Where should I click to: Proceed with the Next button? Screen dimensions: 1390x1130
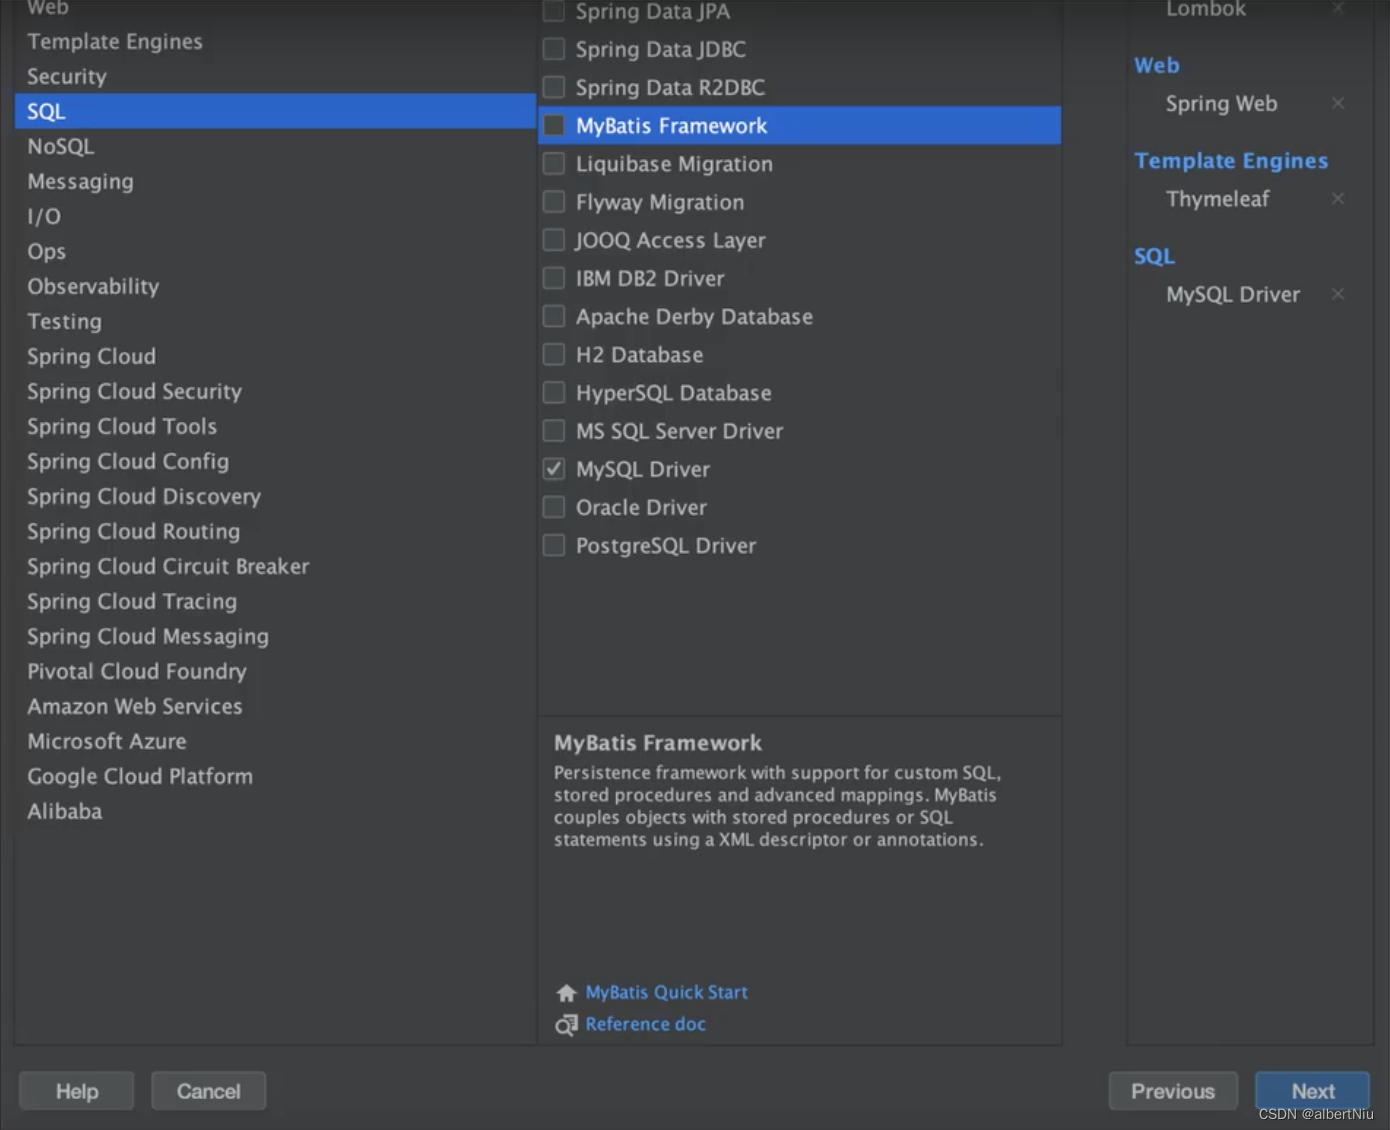1313,1091
